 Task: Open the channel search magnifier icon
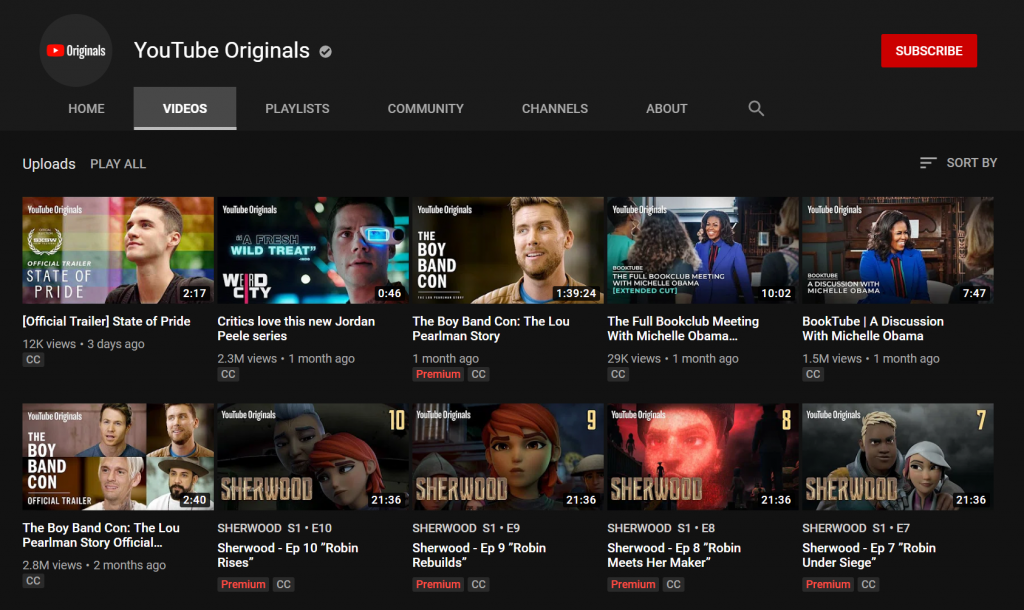tap(756, 108)
